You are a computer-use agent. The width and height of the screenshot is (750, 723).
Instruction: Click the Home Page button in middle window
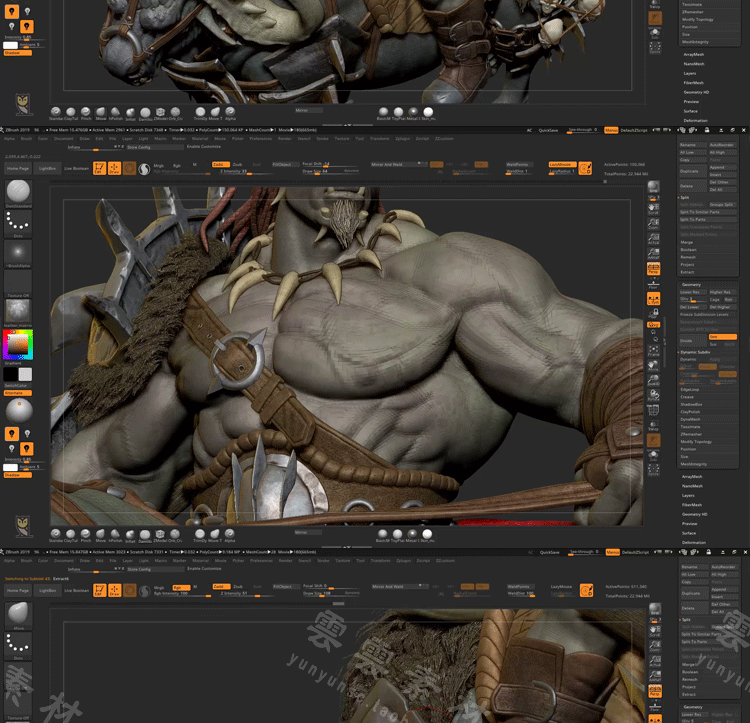tap(18, 168)
